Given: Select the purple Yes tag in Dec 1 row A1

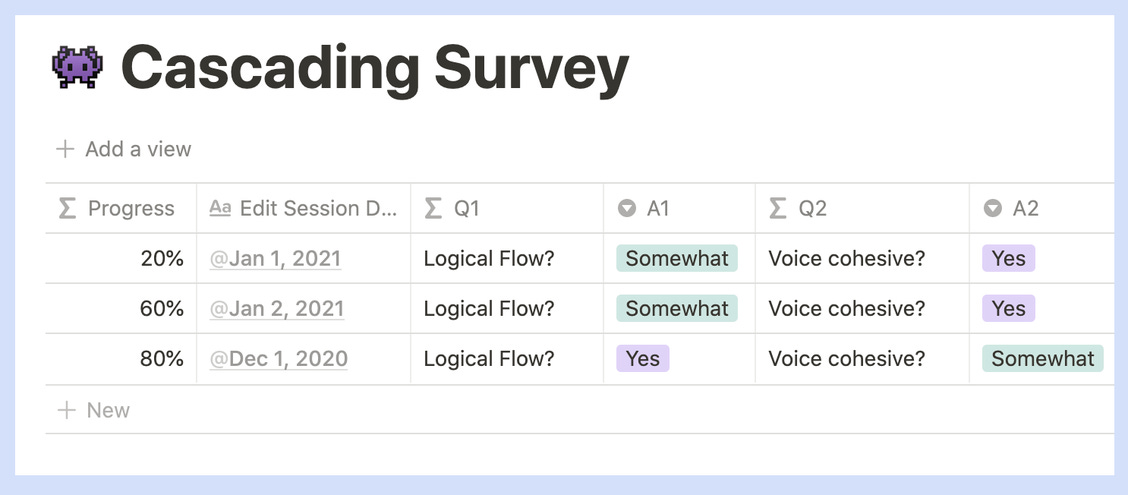Looking at the screenshot, I should pyautogui.click(x=642, y=359).
